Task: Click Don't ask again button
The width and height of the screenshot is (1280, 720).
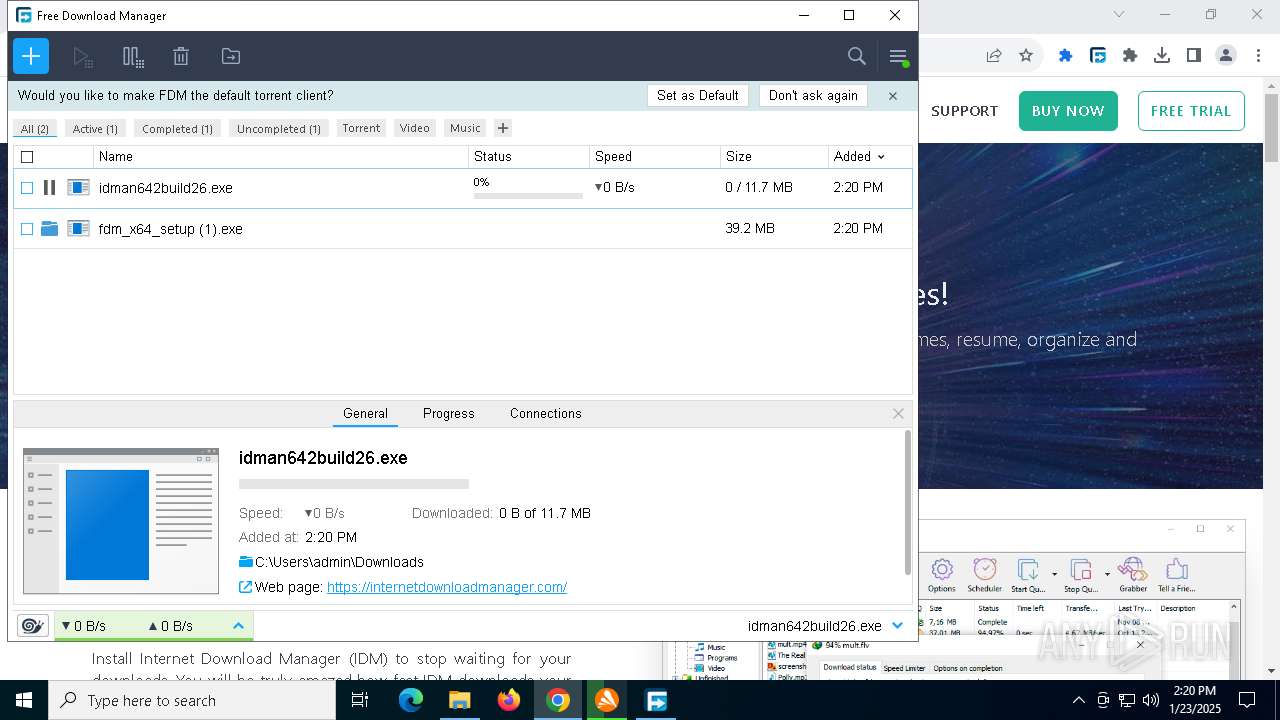Action: tap(813, 96)
